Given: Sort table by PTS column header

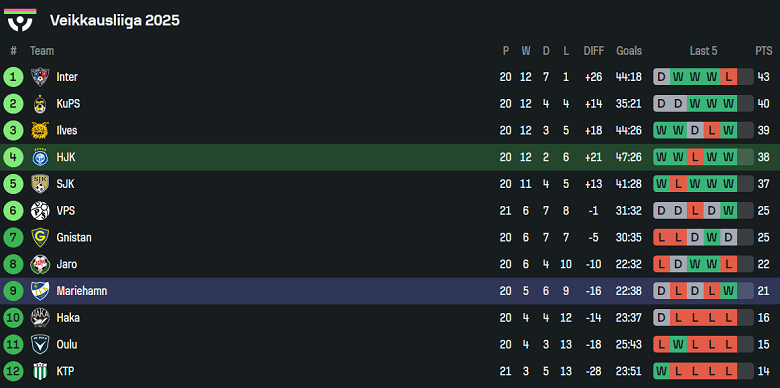Looking at the screenshot, I should [764, 51].
